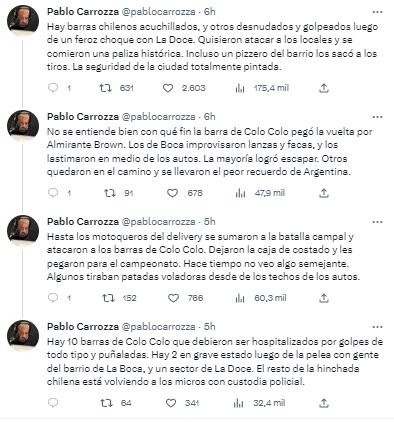Open more options menu on first tweet
The height and width of the screenshot is (422, 394).
click(x=377, y=12)
